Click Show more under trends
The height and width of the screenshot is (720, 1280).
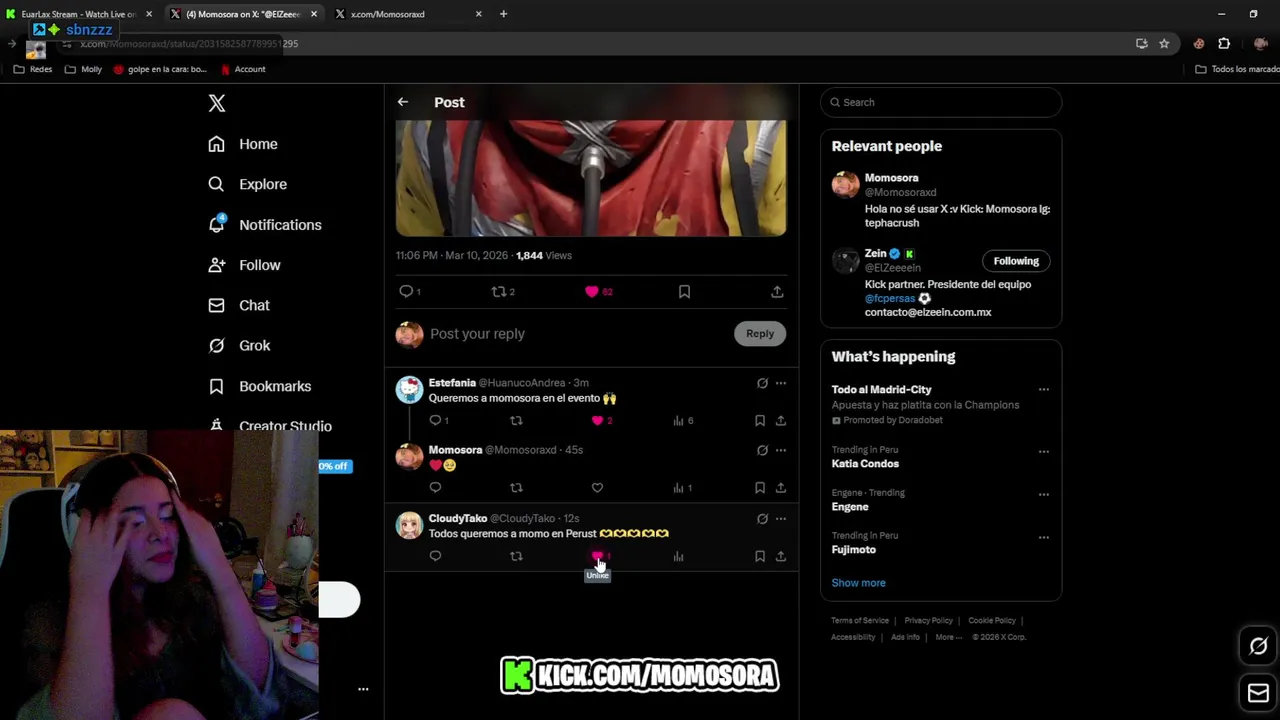(858, 583)
